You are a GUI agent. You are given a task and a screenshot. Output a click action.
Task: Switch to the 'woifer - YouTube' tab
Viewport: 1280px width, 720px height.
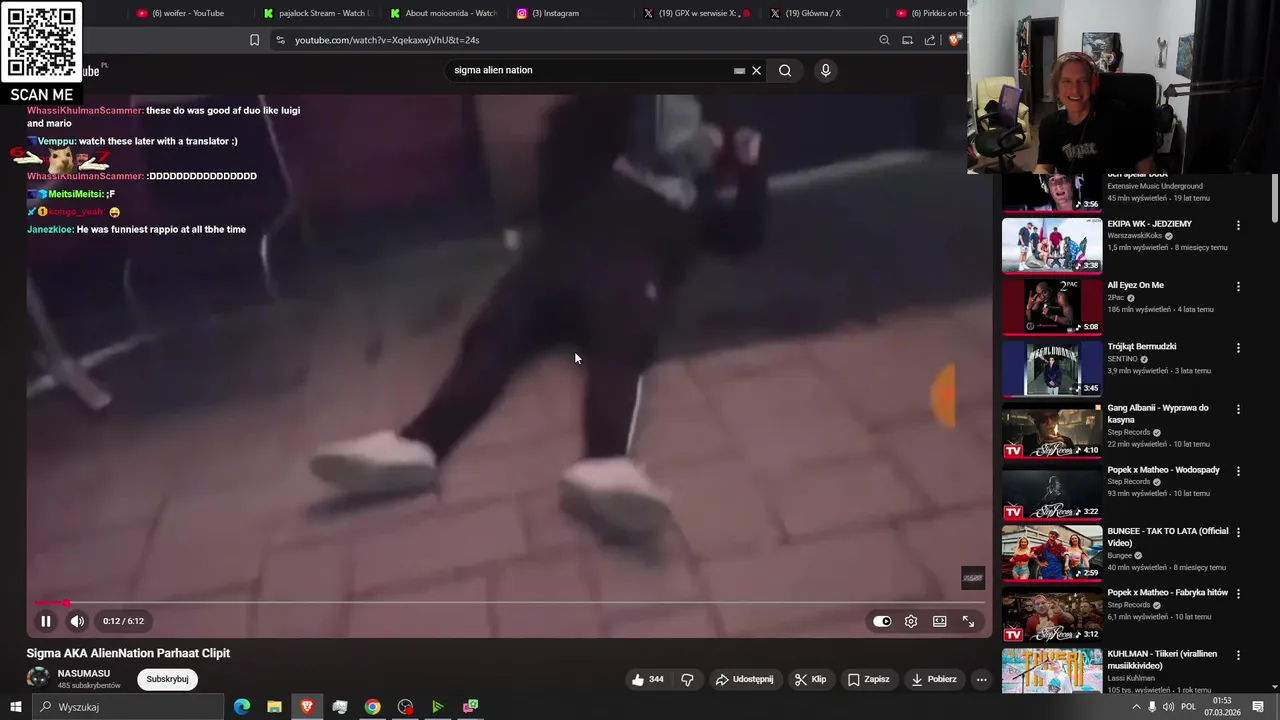pyautogui.click(x=187, y=13)
